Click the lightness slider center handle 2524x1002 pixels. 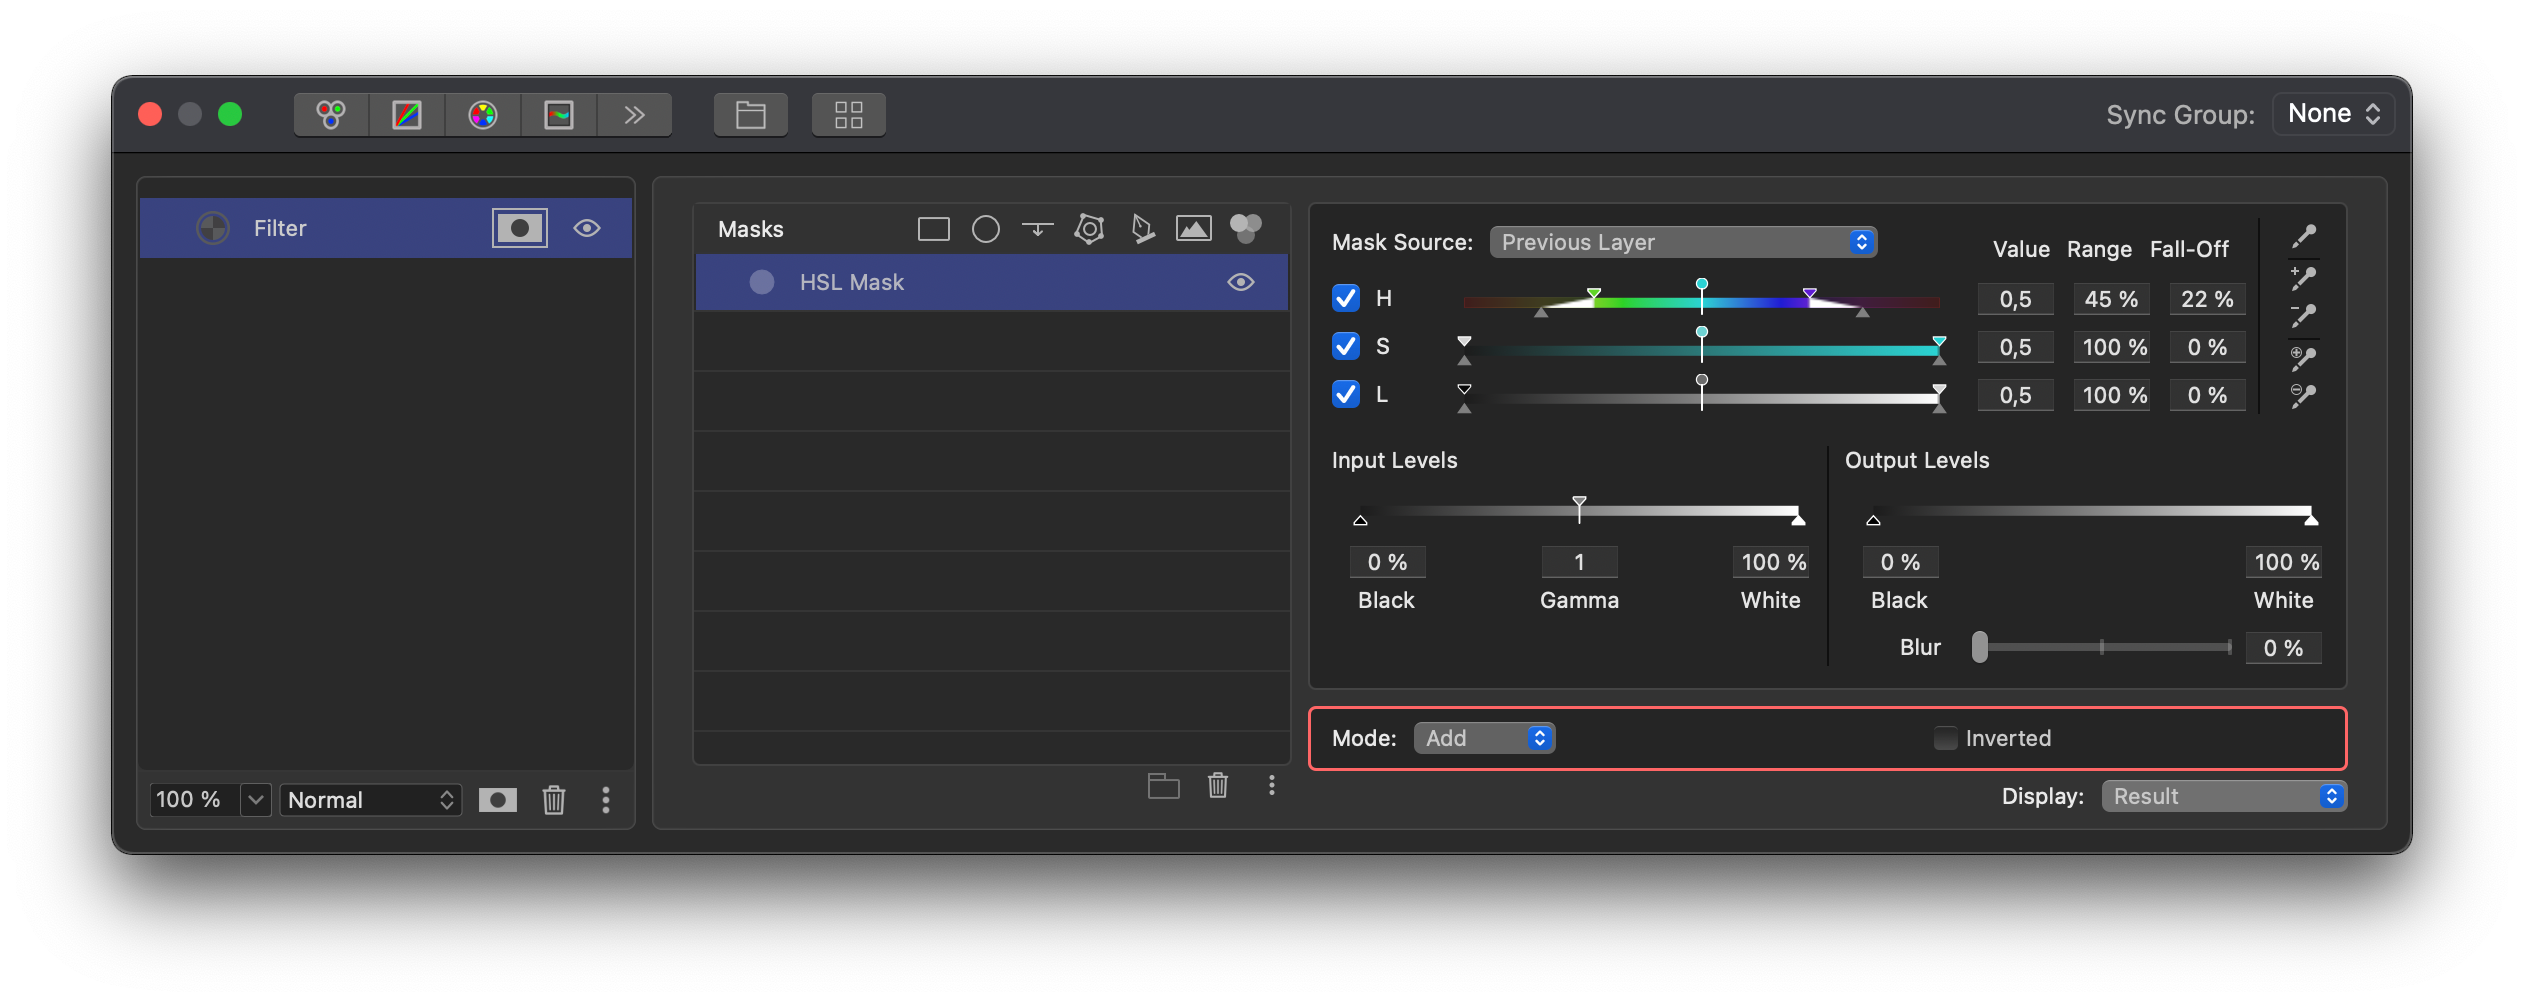click(x=1702, y=381)
